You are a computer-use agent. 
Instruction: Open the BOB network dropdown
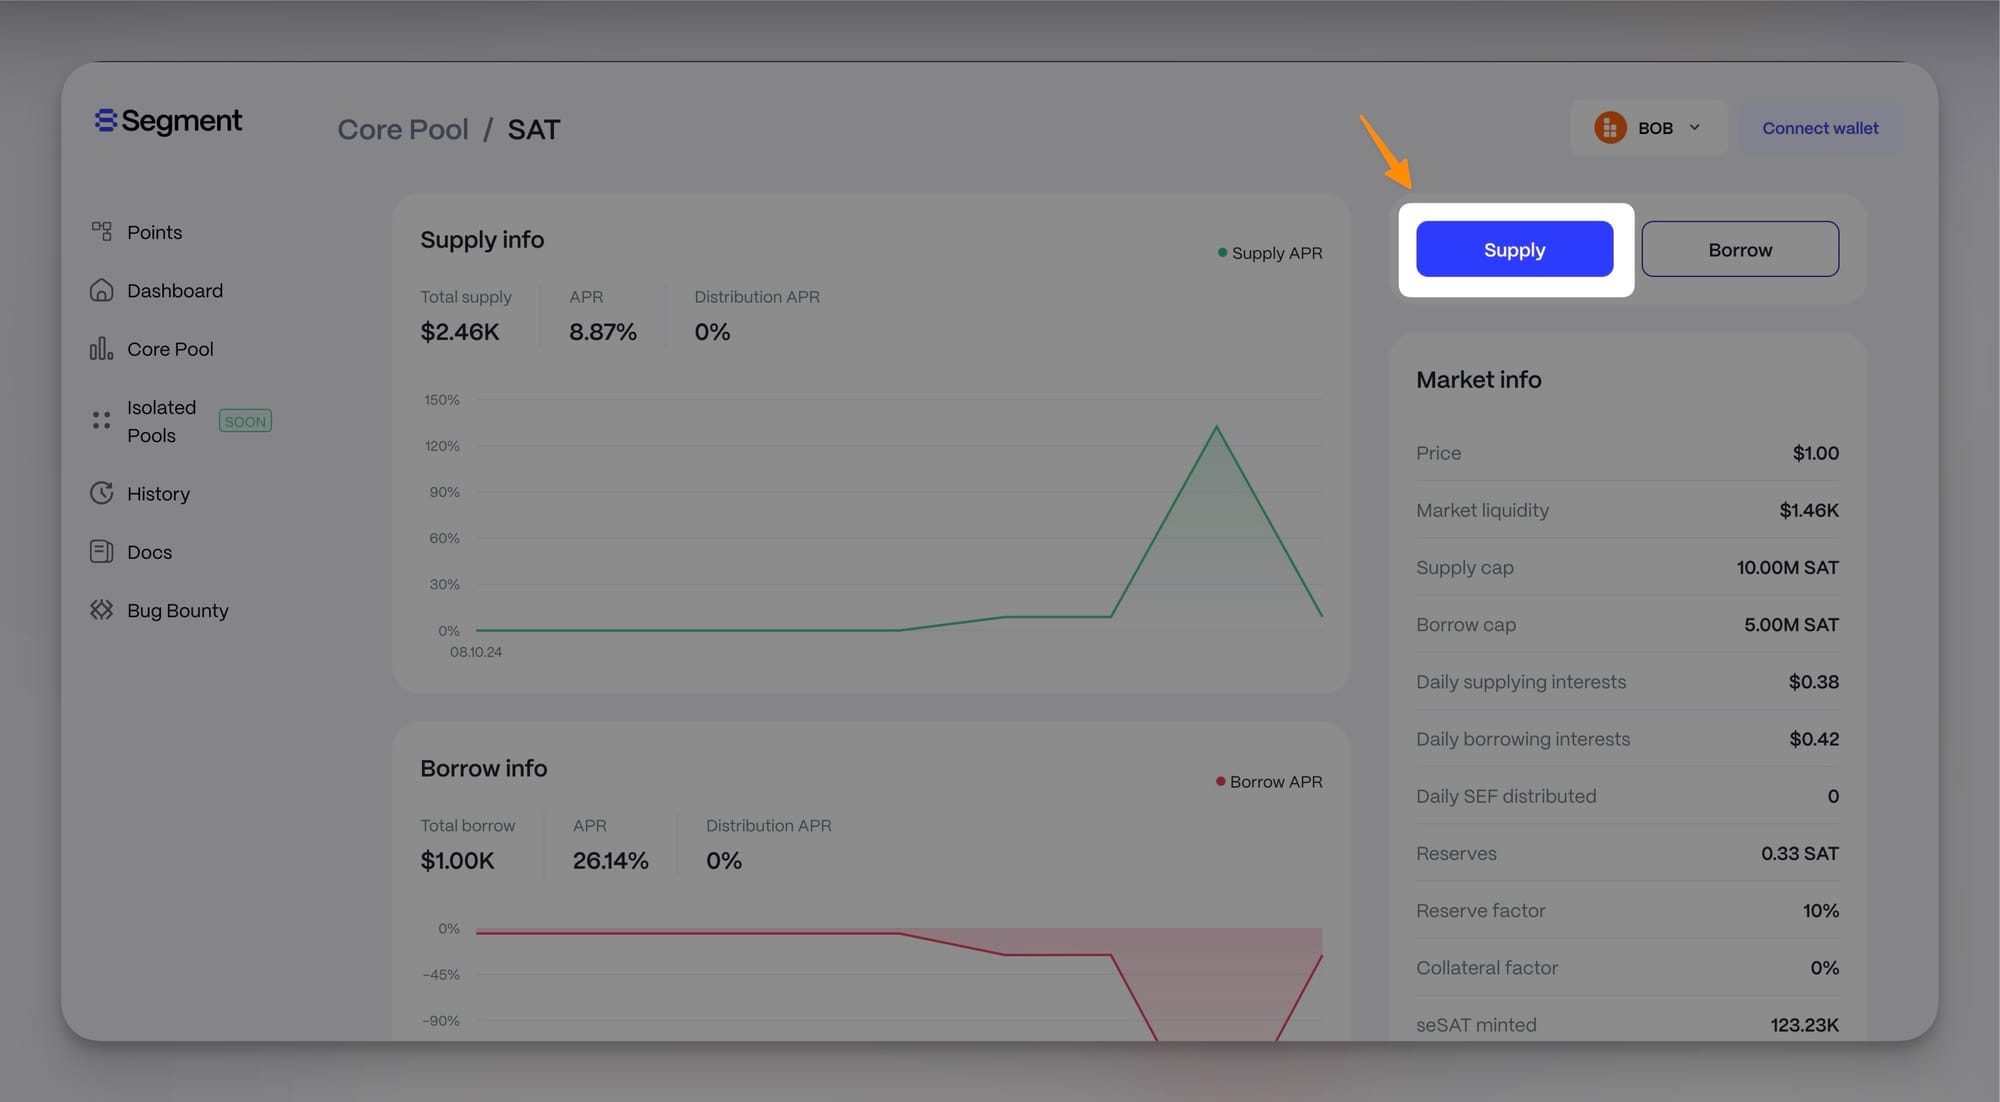(x=1654, y=128)
